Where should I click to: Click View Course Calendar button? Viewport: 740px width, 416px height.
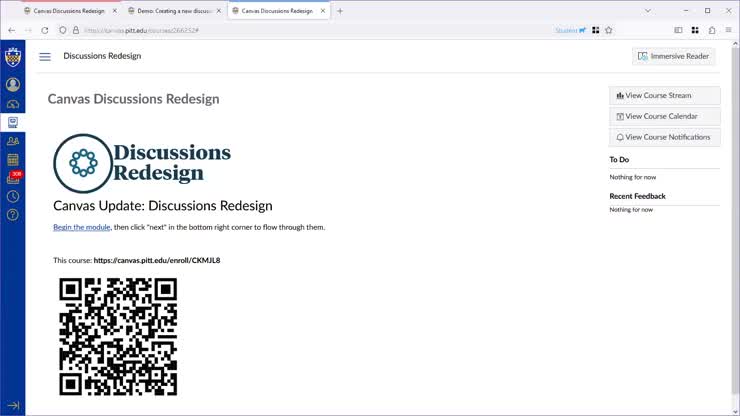664,116
